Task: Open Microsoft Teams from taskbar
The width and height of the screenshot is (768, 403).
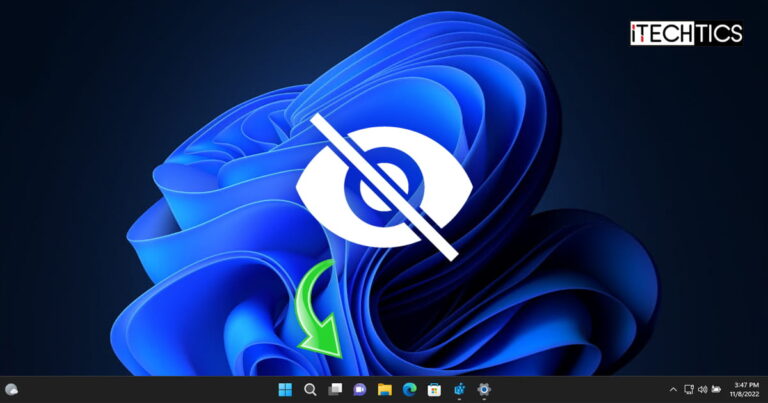Action: [x=459, y=389]
